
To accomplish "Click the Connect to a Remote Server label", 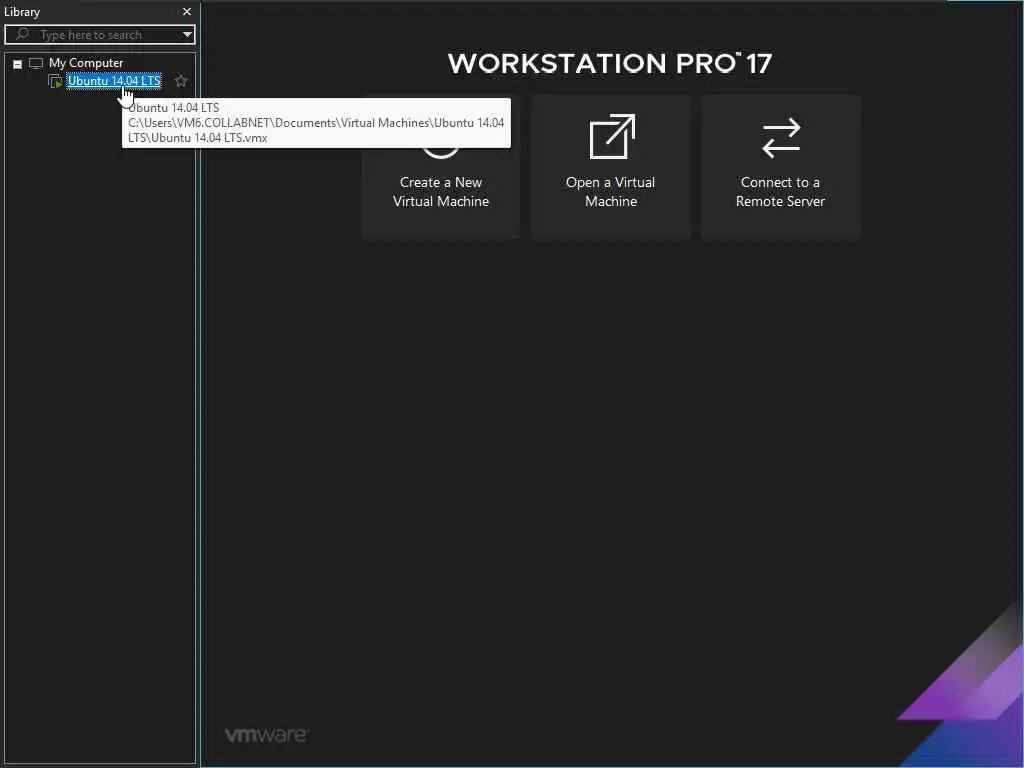I will (780, 192).
